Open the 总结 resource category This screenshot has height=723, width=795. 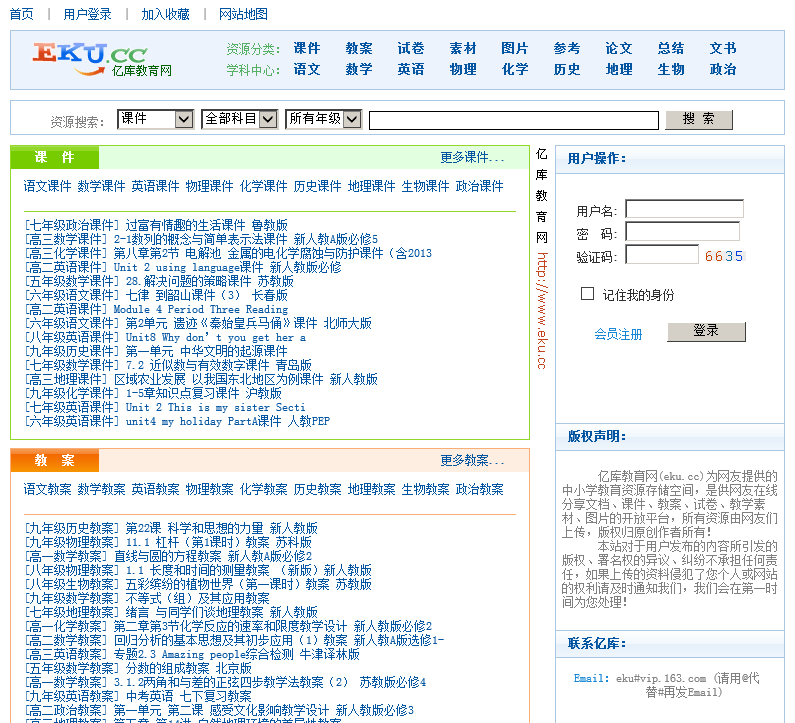click(x=671, y=48)
